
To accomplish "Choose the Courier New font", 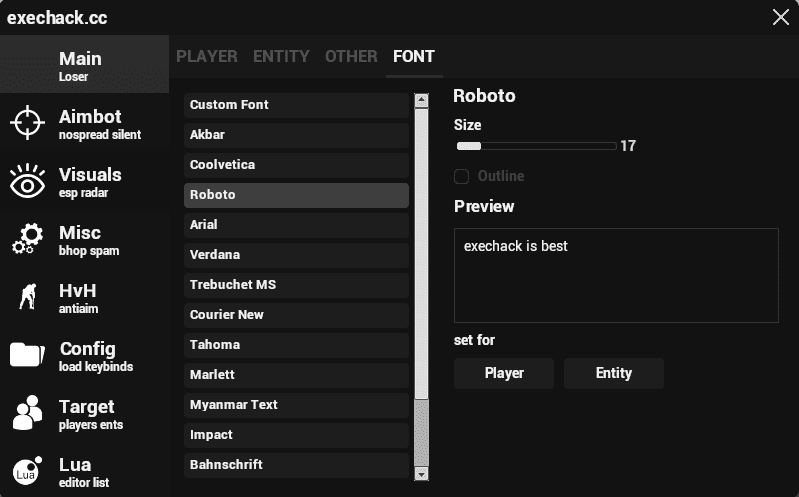I will click(x=296, y=315).
